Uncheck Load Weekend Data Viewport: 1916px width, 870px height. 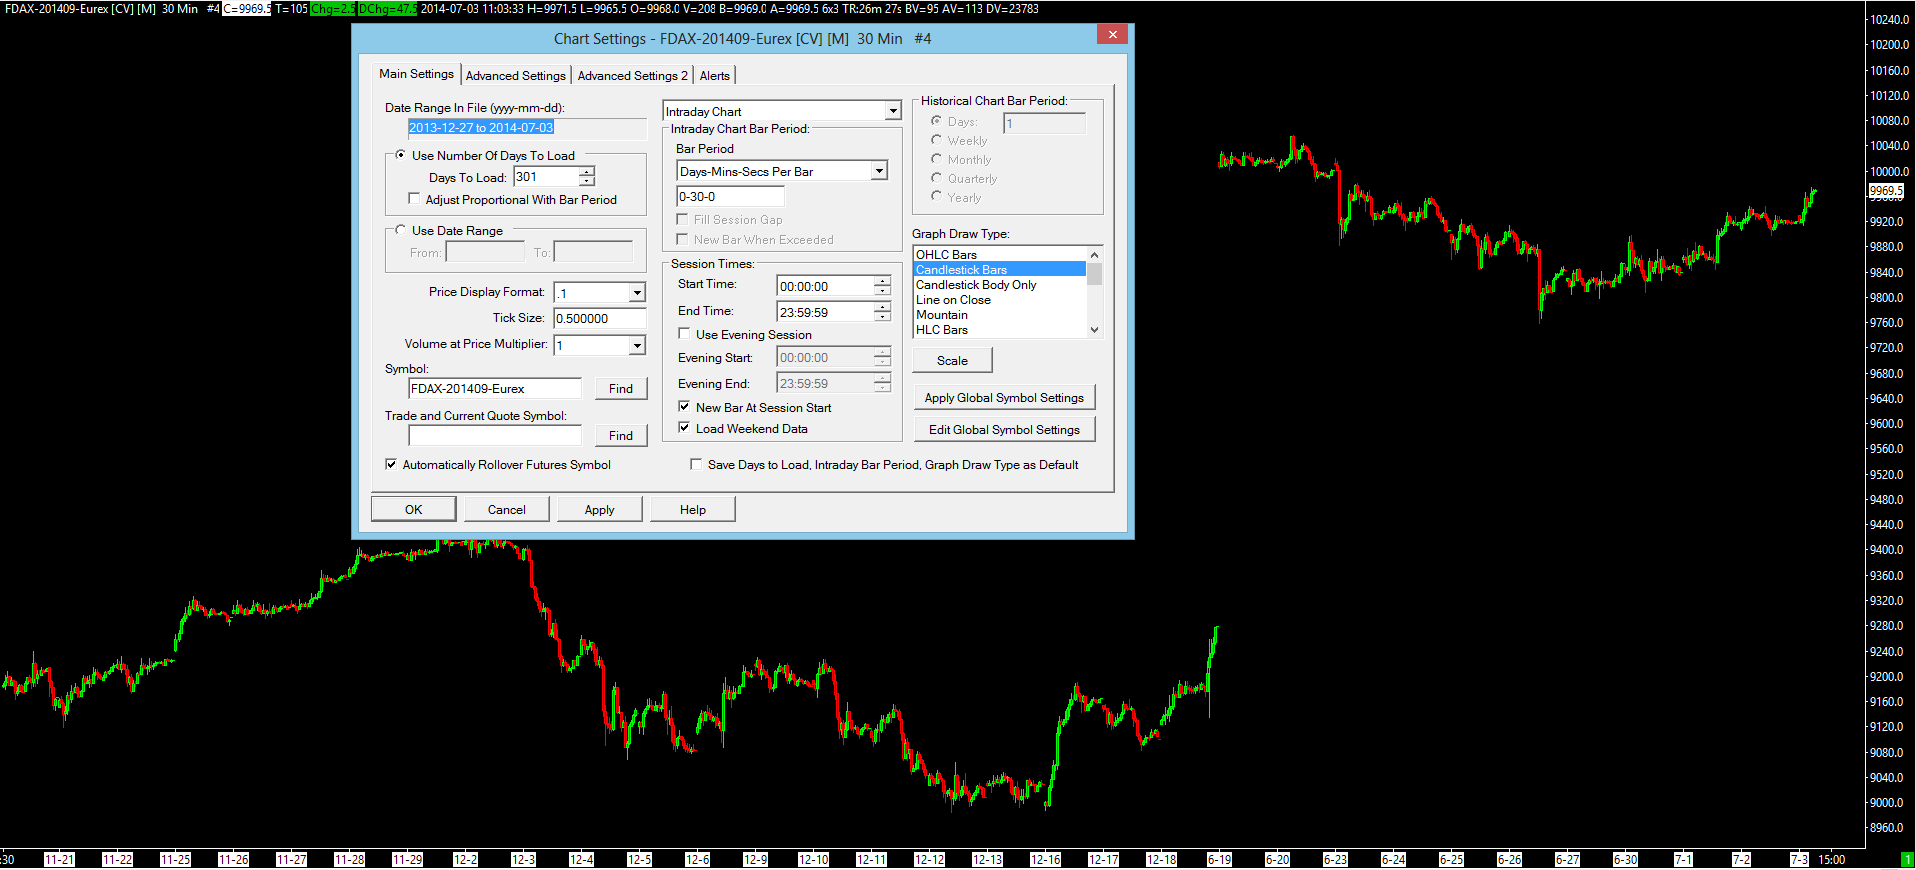(x=684, y=428)
